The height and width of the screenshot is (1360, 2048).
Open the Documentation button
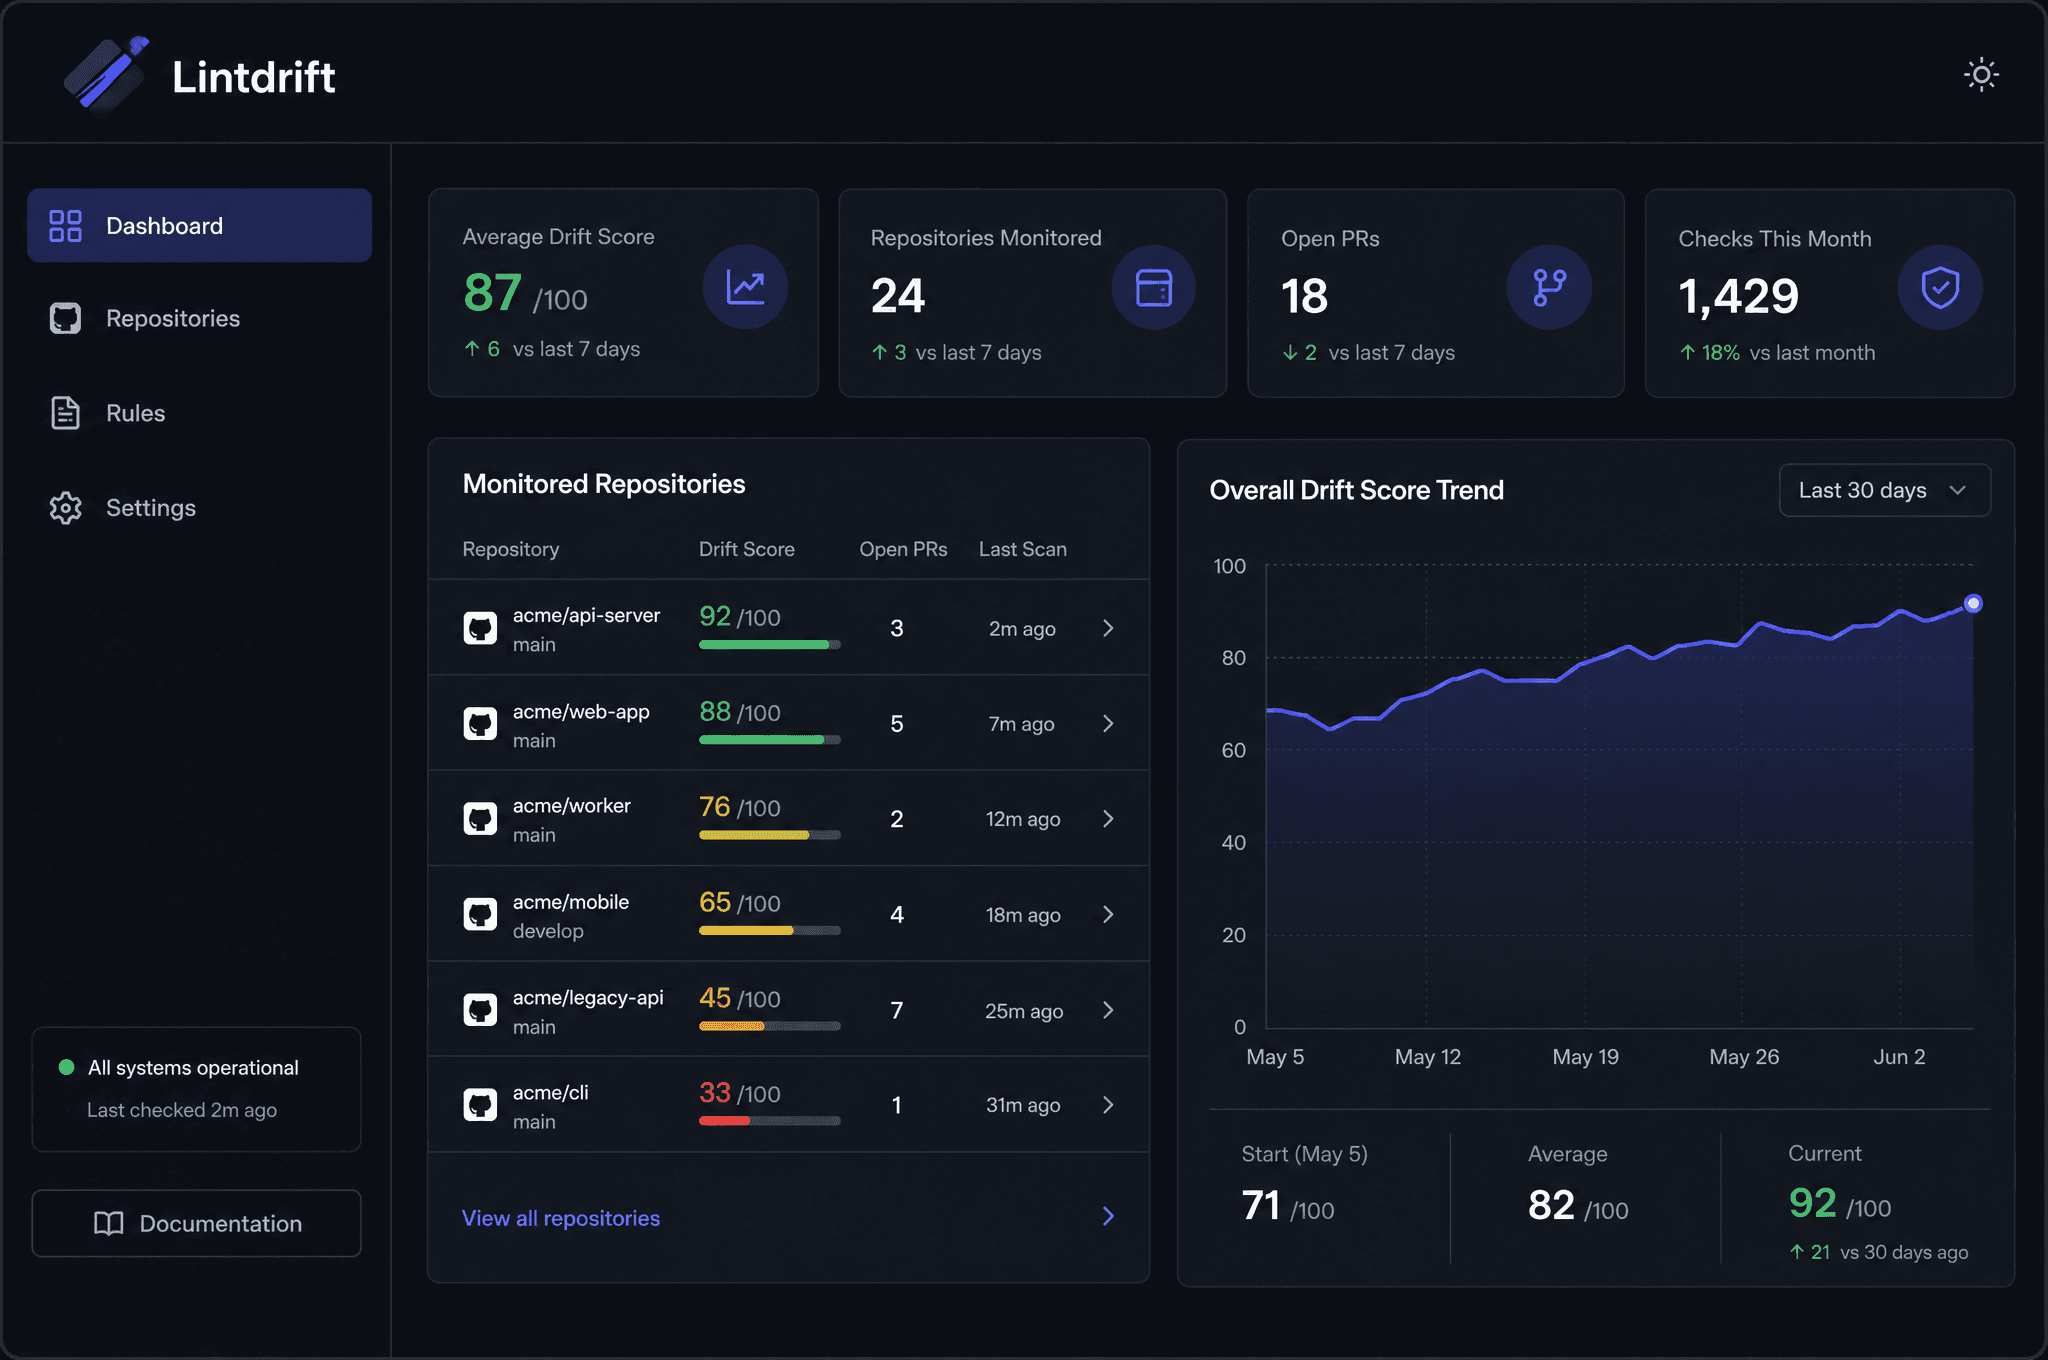tap(196, 1223)
